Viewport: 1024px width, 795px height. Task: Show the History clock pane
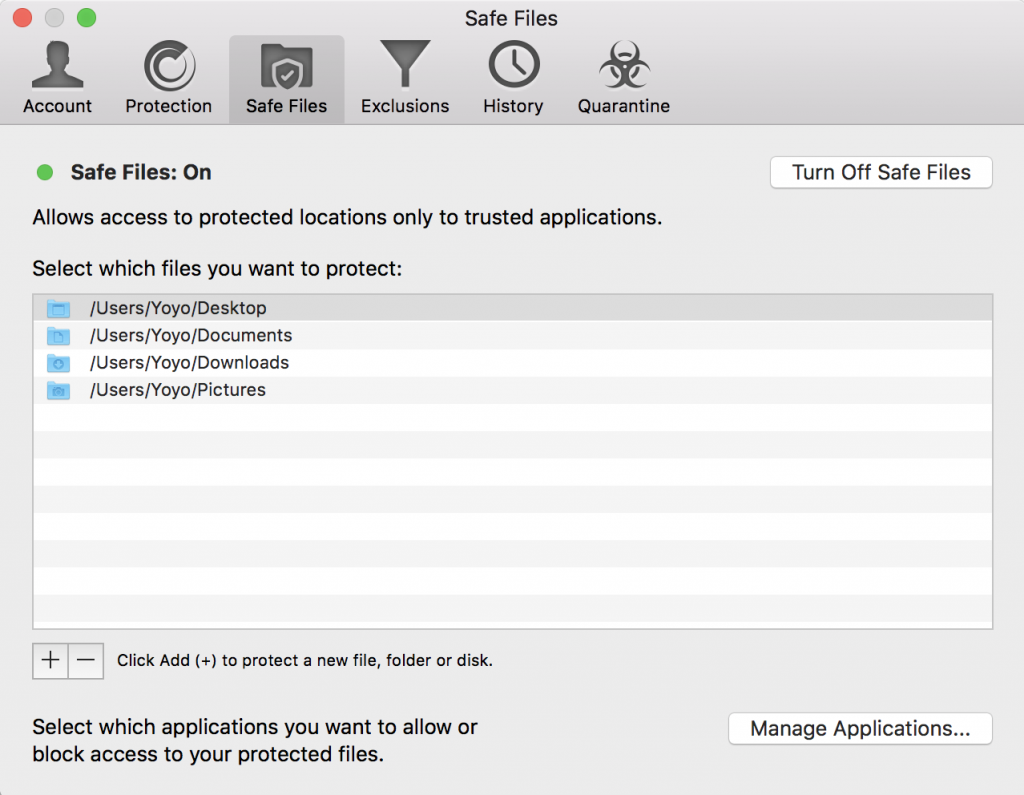513,78
